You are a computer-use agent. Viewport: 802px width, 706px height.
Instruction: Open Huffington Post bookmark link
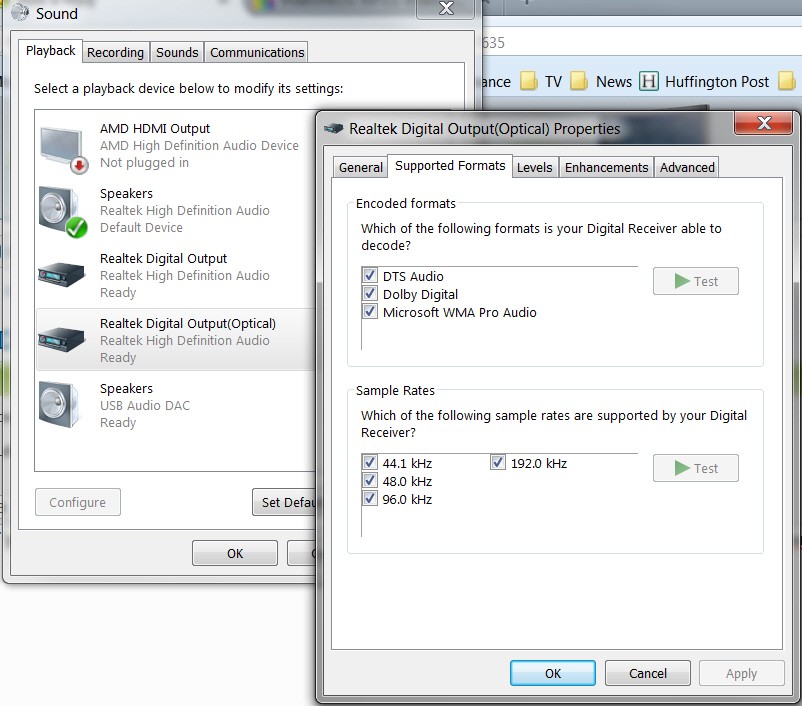pyautogui.click(x=717, y=81)
